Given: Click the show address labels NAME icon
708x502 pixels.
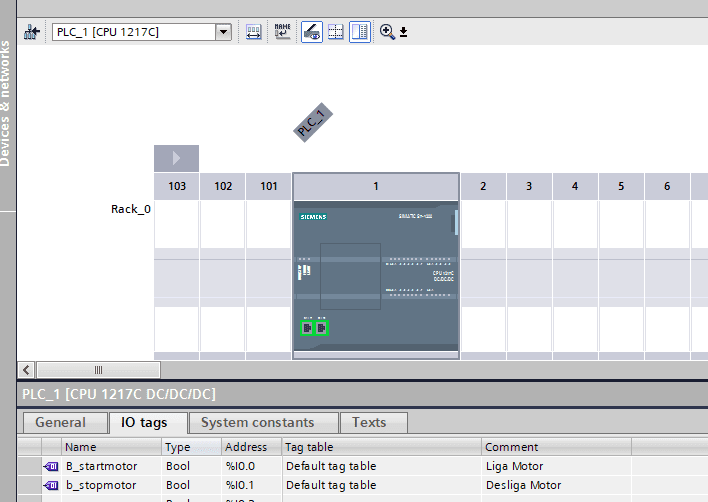Looking at the screenshot, I should (283, 32).
